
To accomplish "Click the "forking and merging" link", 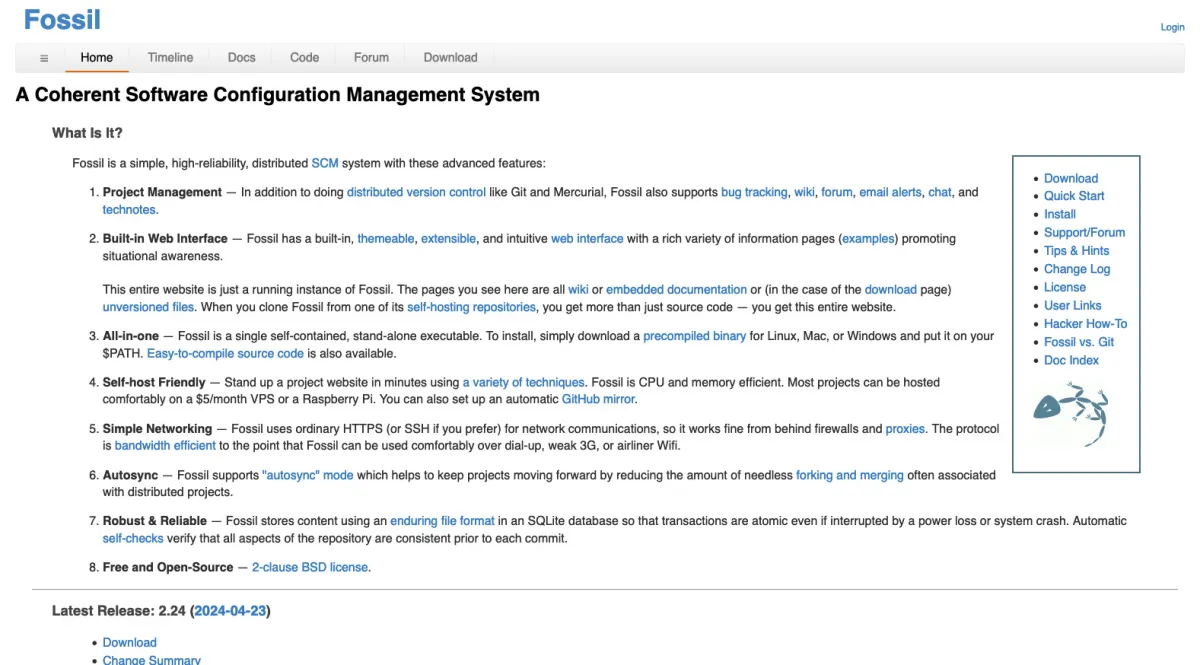I will [x=850, y=475].
